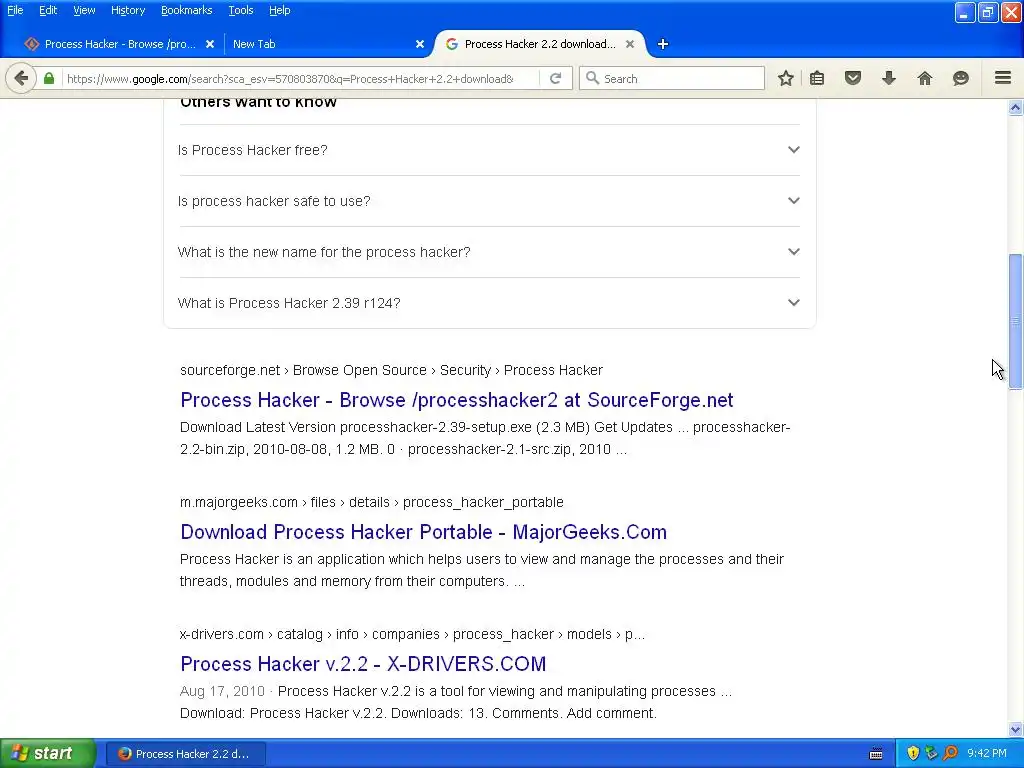Go back using the browser back arrow
Screen dimensions: 1024x768
21,78
